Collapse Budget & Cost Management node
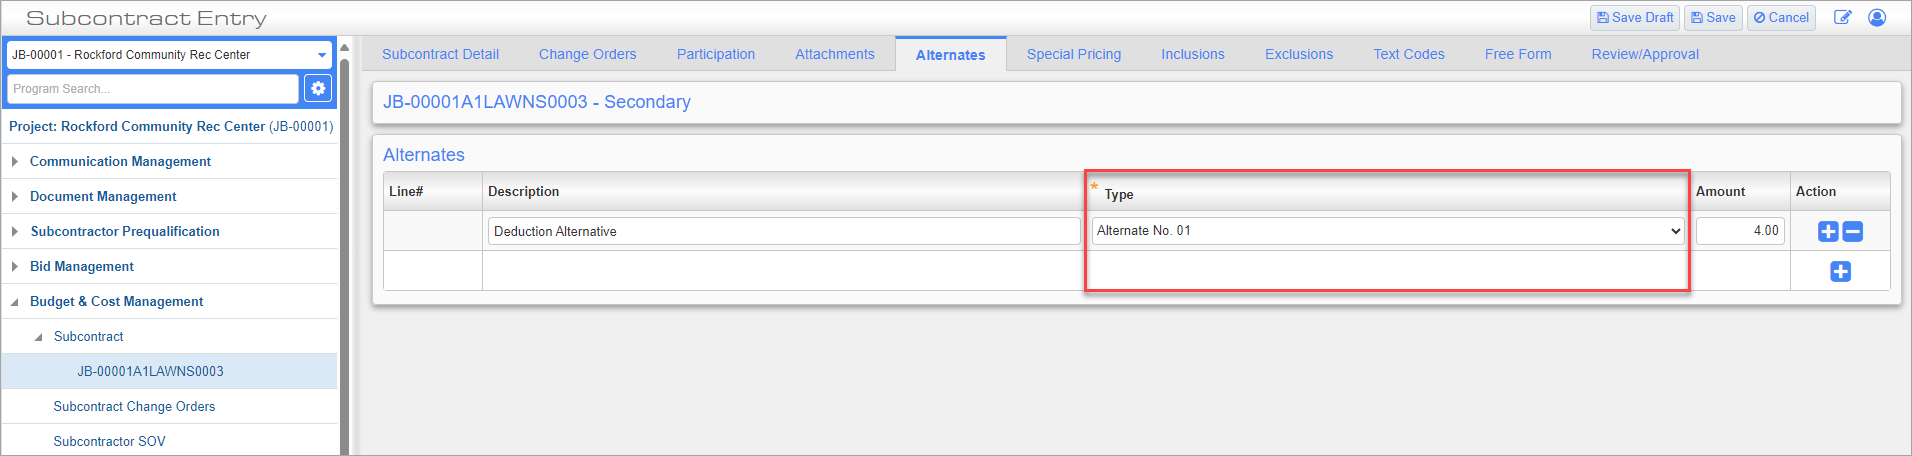1912x456 pixels. coord(15,301)
